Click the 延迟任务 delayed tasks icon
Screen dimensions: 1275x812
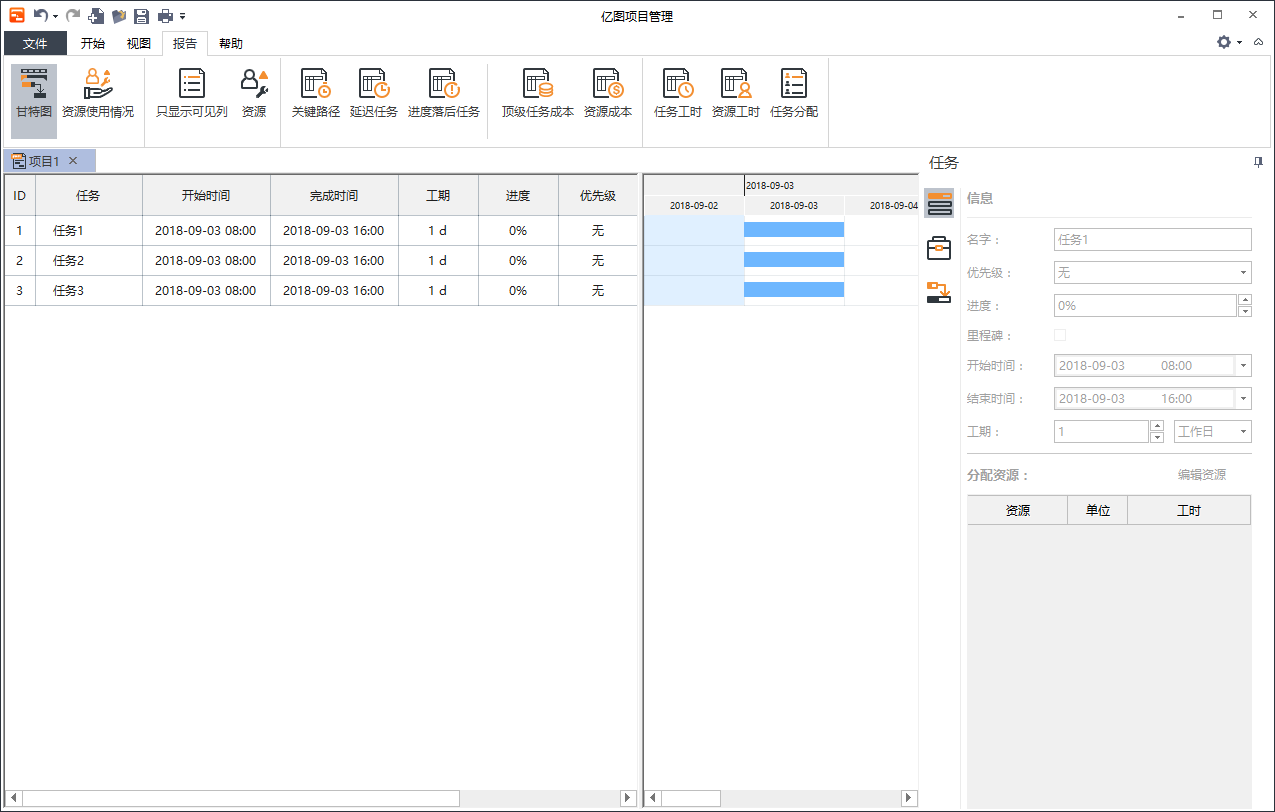373,94
